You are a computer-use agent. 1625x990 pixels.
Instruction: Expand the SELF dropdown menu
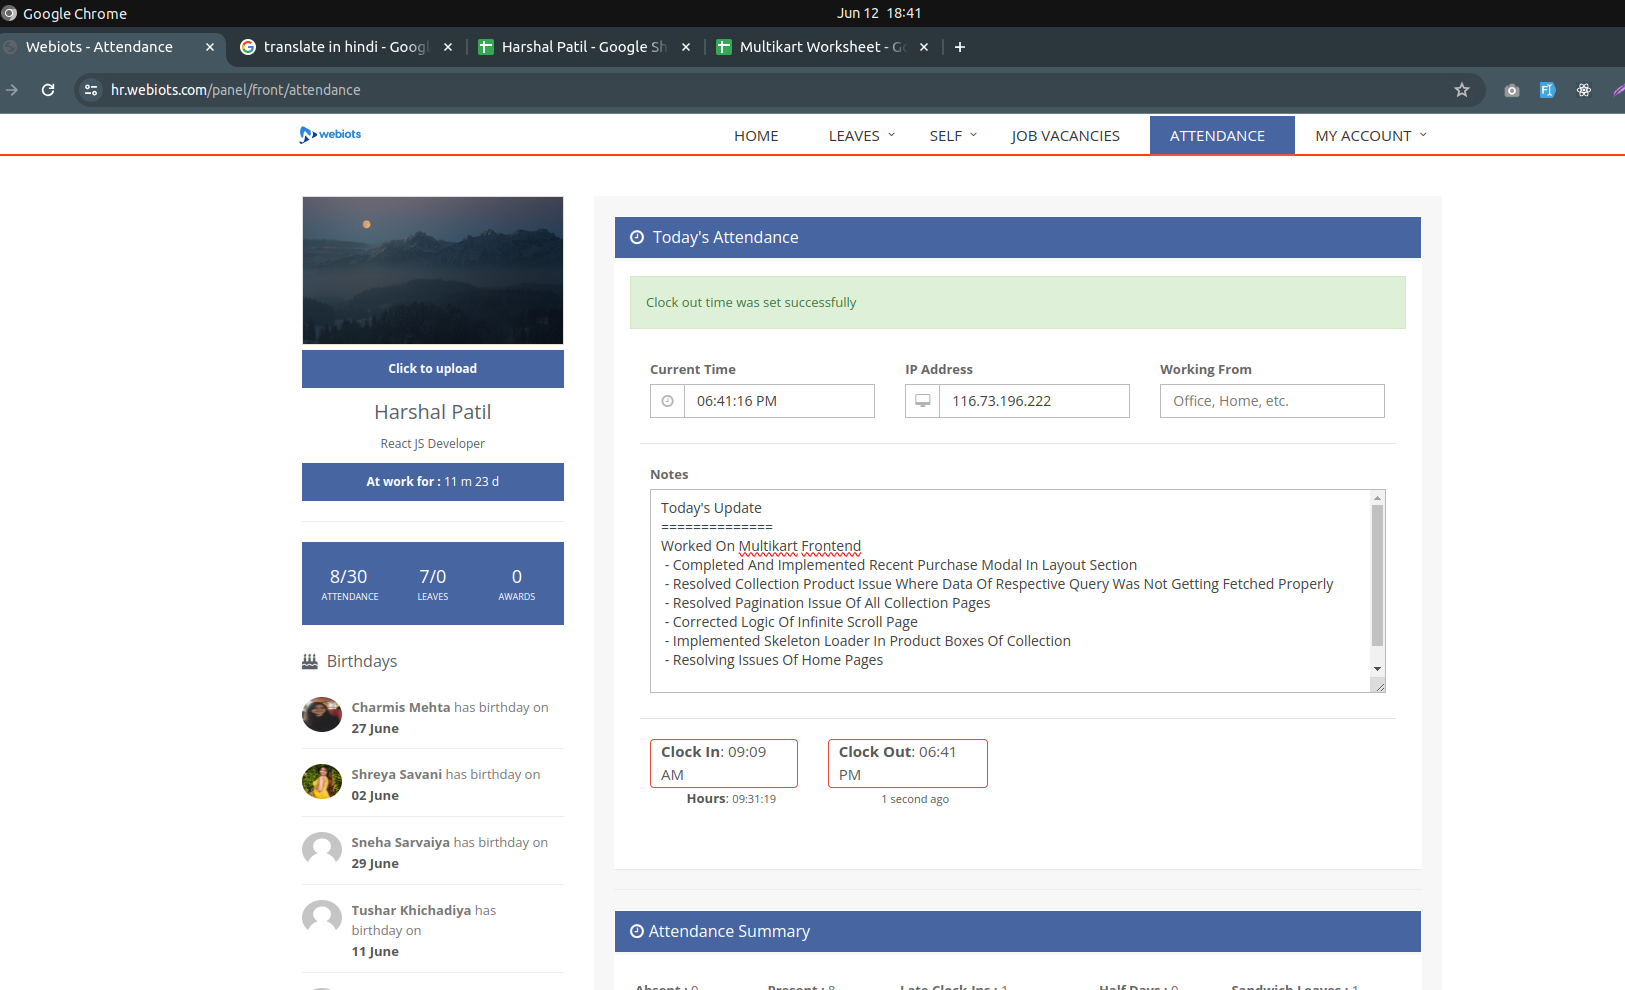tap(952, 136)
